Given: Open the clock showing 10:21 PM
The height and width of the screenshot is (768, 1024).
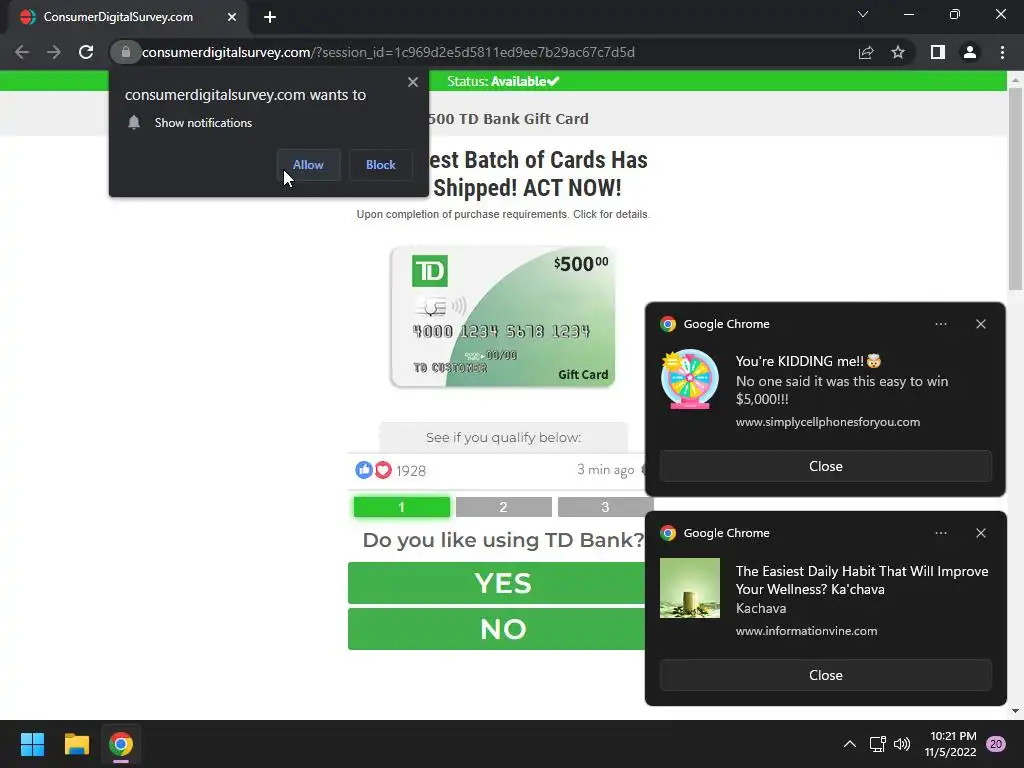Looking at the screenshot, I should click(x=951, y=744).
